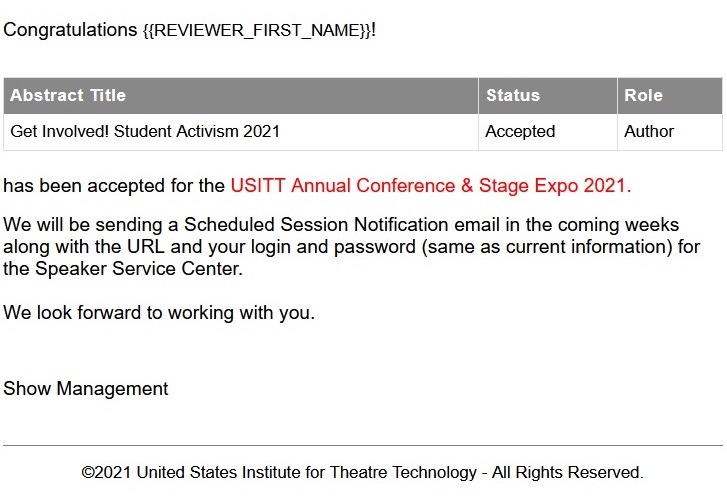
Task: Select the Get Involved! Student Activism 2021 cell
Action: pyautogui.click(x=241, y=132)
